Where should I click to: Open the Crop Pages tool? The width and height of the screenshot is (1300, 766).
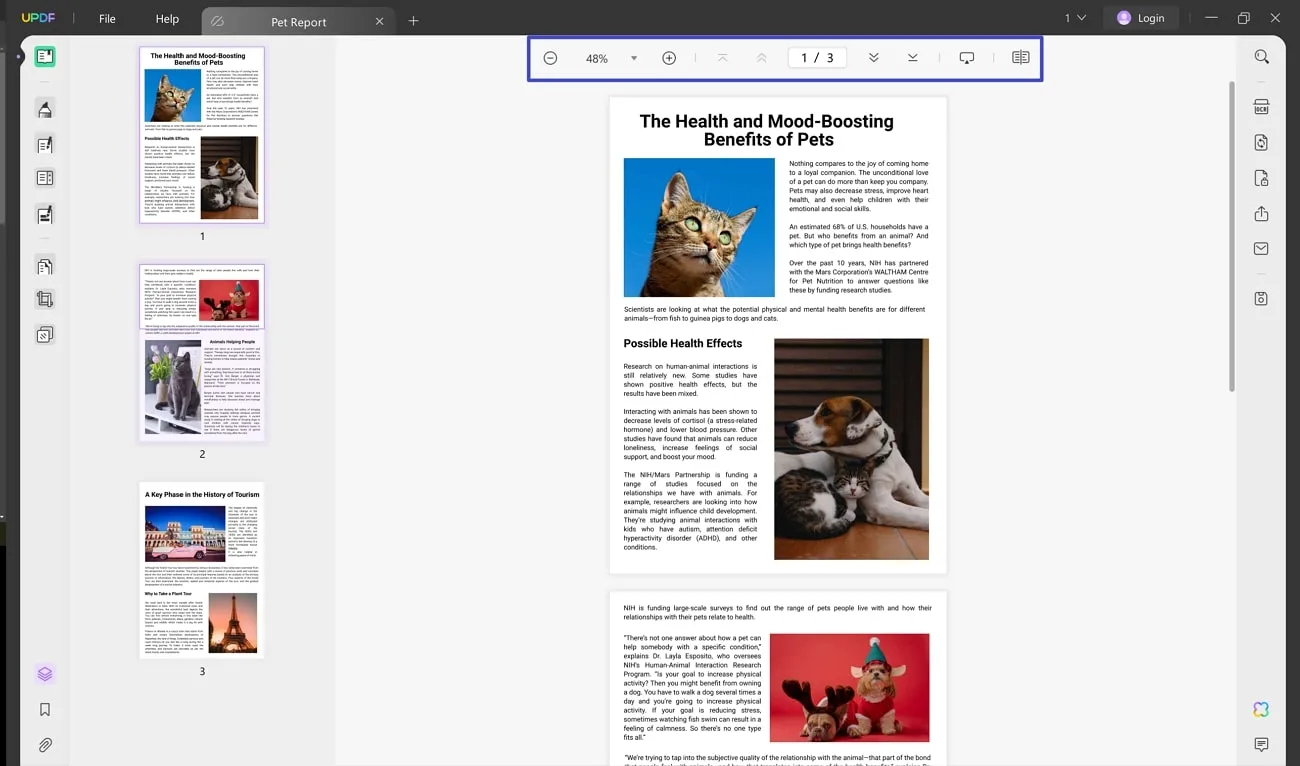point(45,299)
